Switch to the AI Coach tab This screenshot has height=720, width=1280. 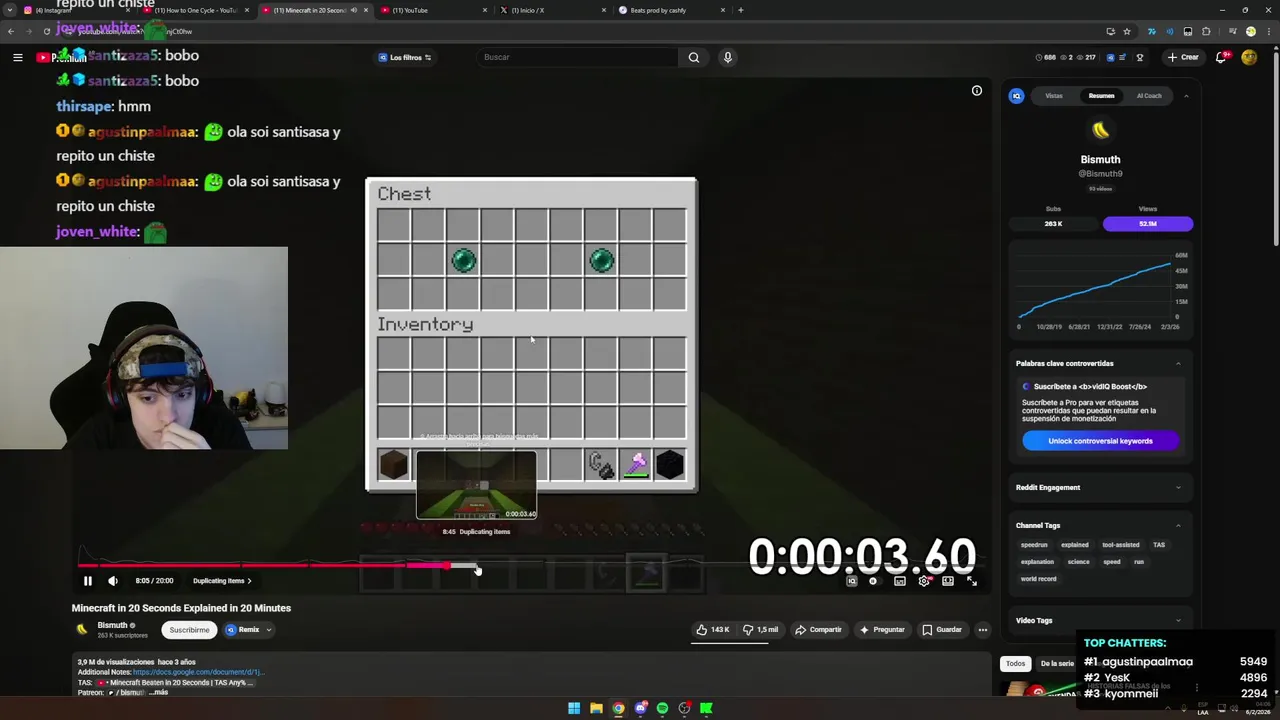point(1149,96)
